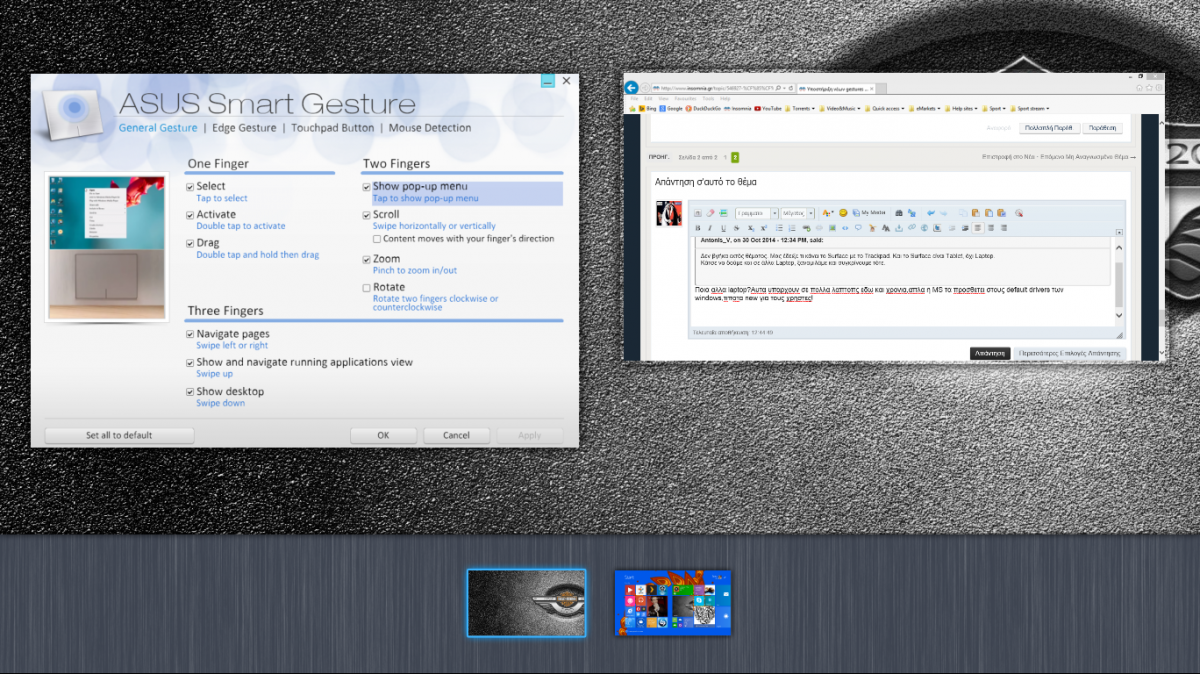Uncheck the Activate double-tap gesture
The height and width of the screenshot is (674, 1200).
[190, 215]
